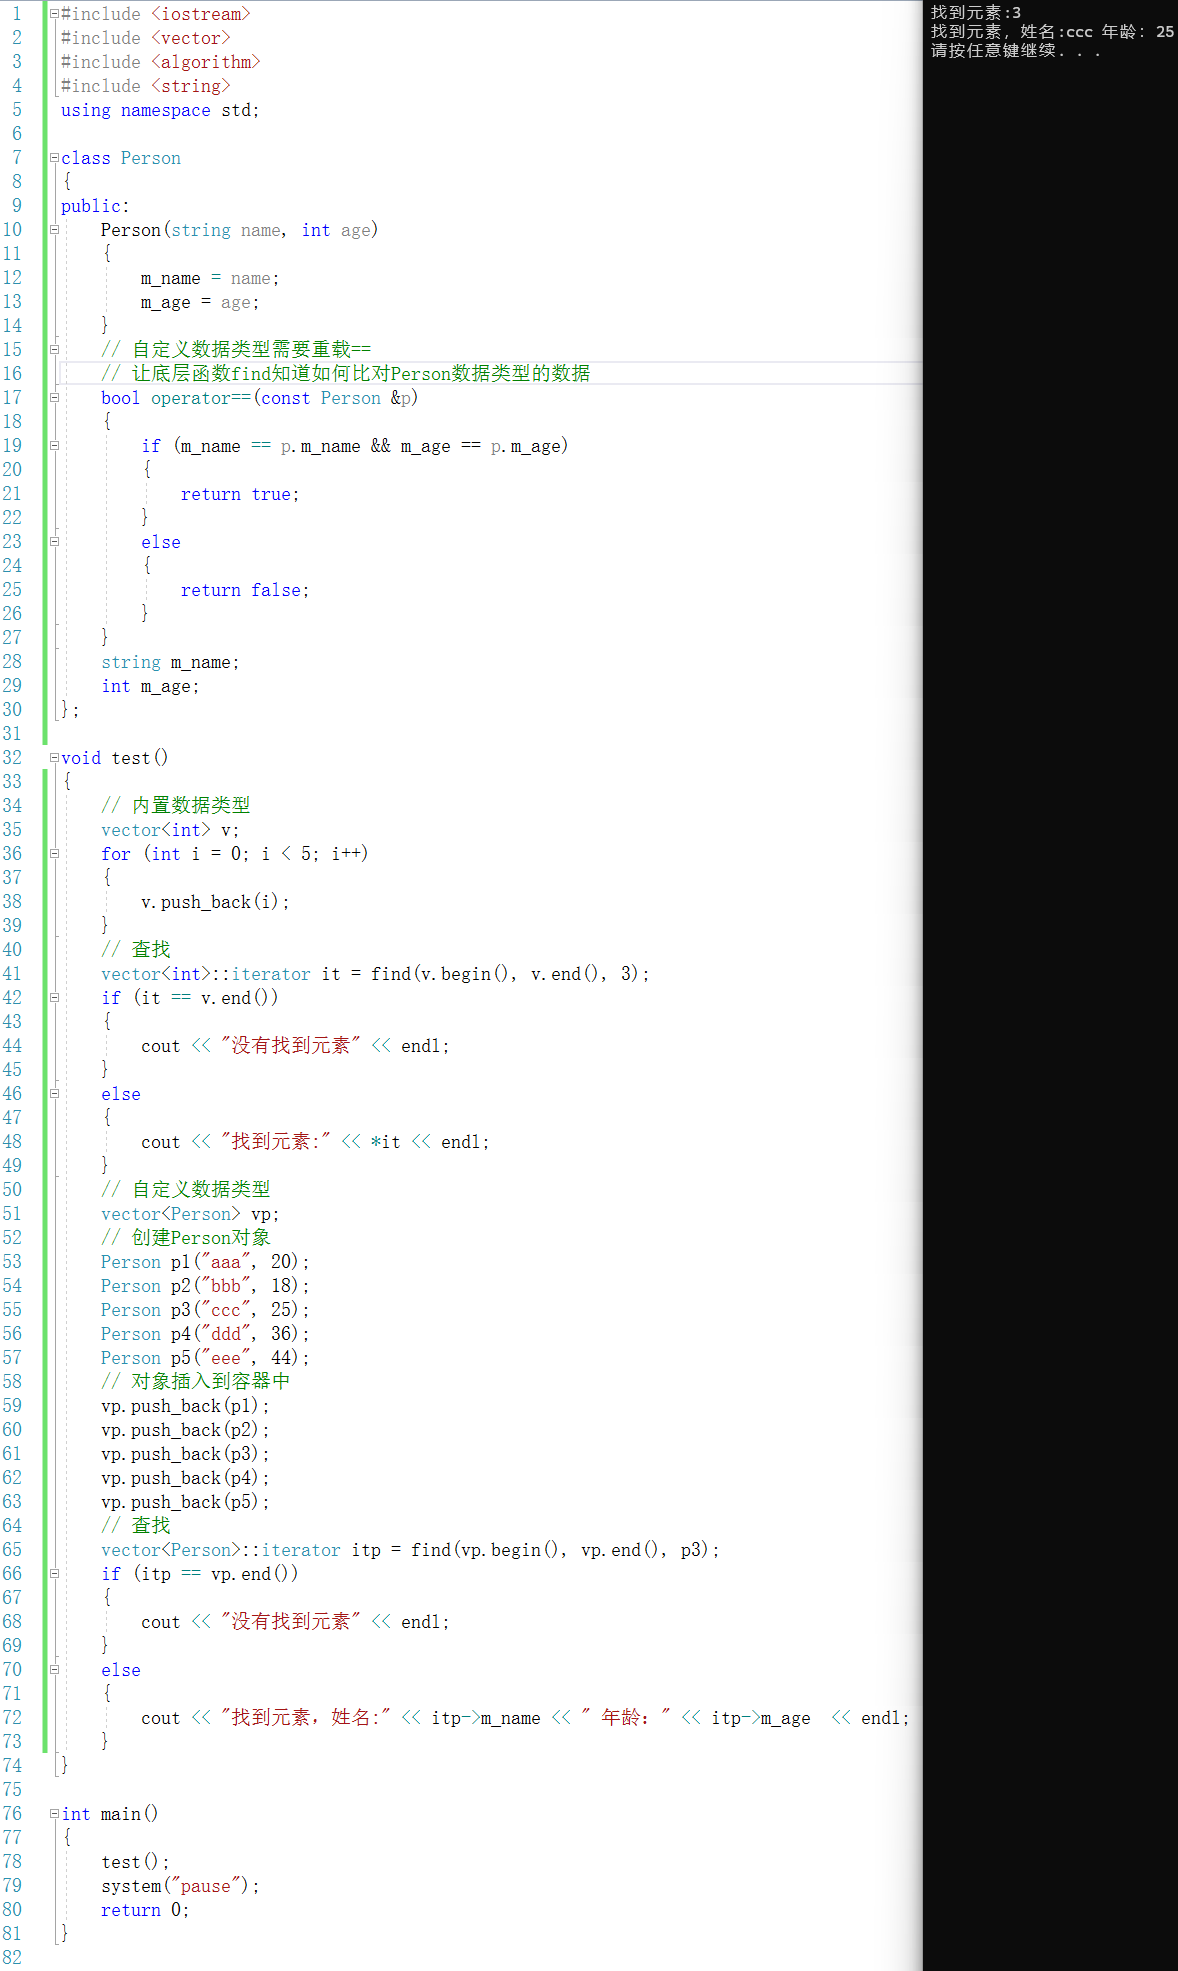Collapse the Person(string name, int age) constructor fold
The width and height of the screenshot is (1178, 1971).
(54, 230)
